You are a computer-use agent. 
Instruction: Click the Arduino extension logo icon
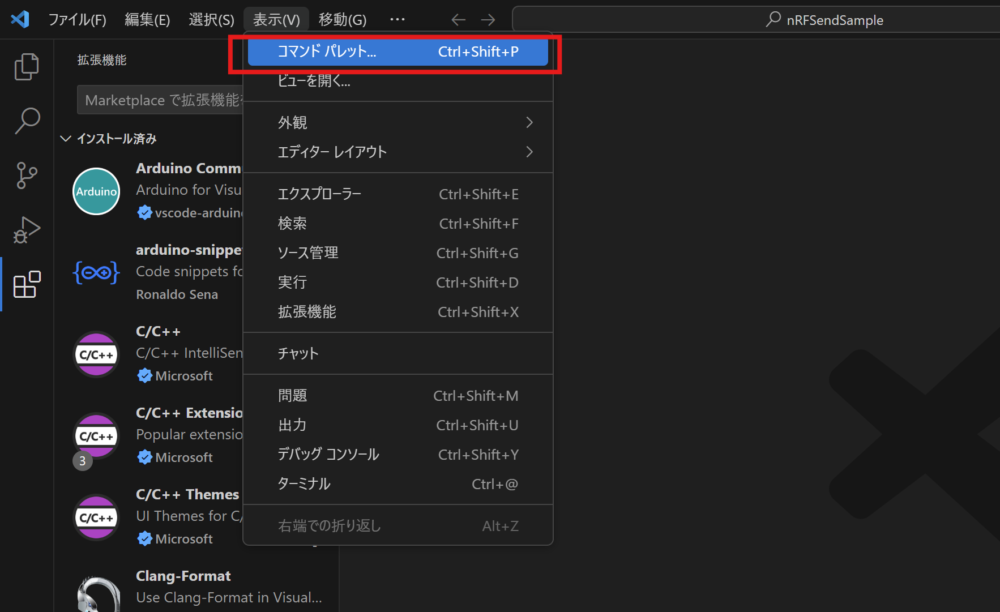(97, 190)
